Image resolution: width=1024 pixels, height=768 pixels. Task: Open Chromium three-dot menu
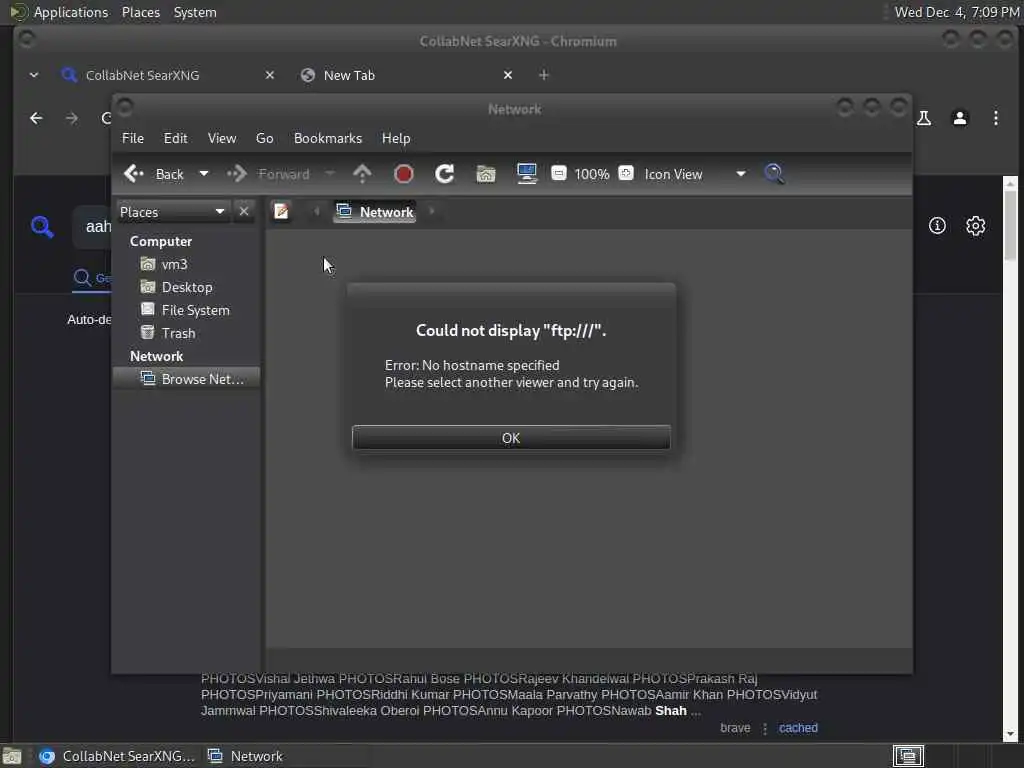pyautogui.click(x=996, y=118)
